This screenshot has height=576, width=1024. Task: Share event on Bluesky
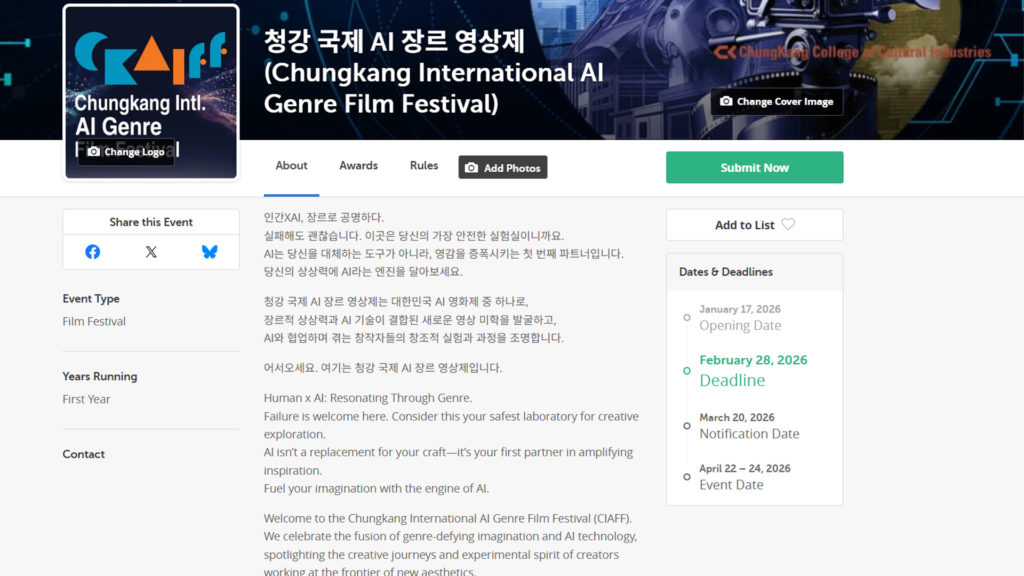tap(209, 252)
